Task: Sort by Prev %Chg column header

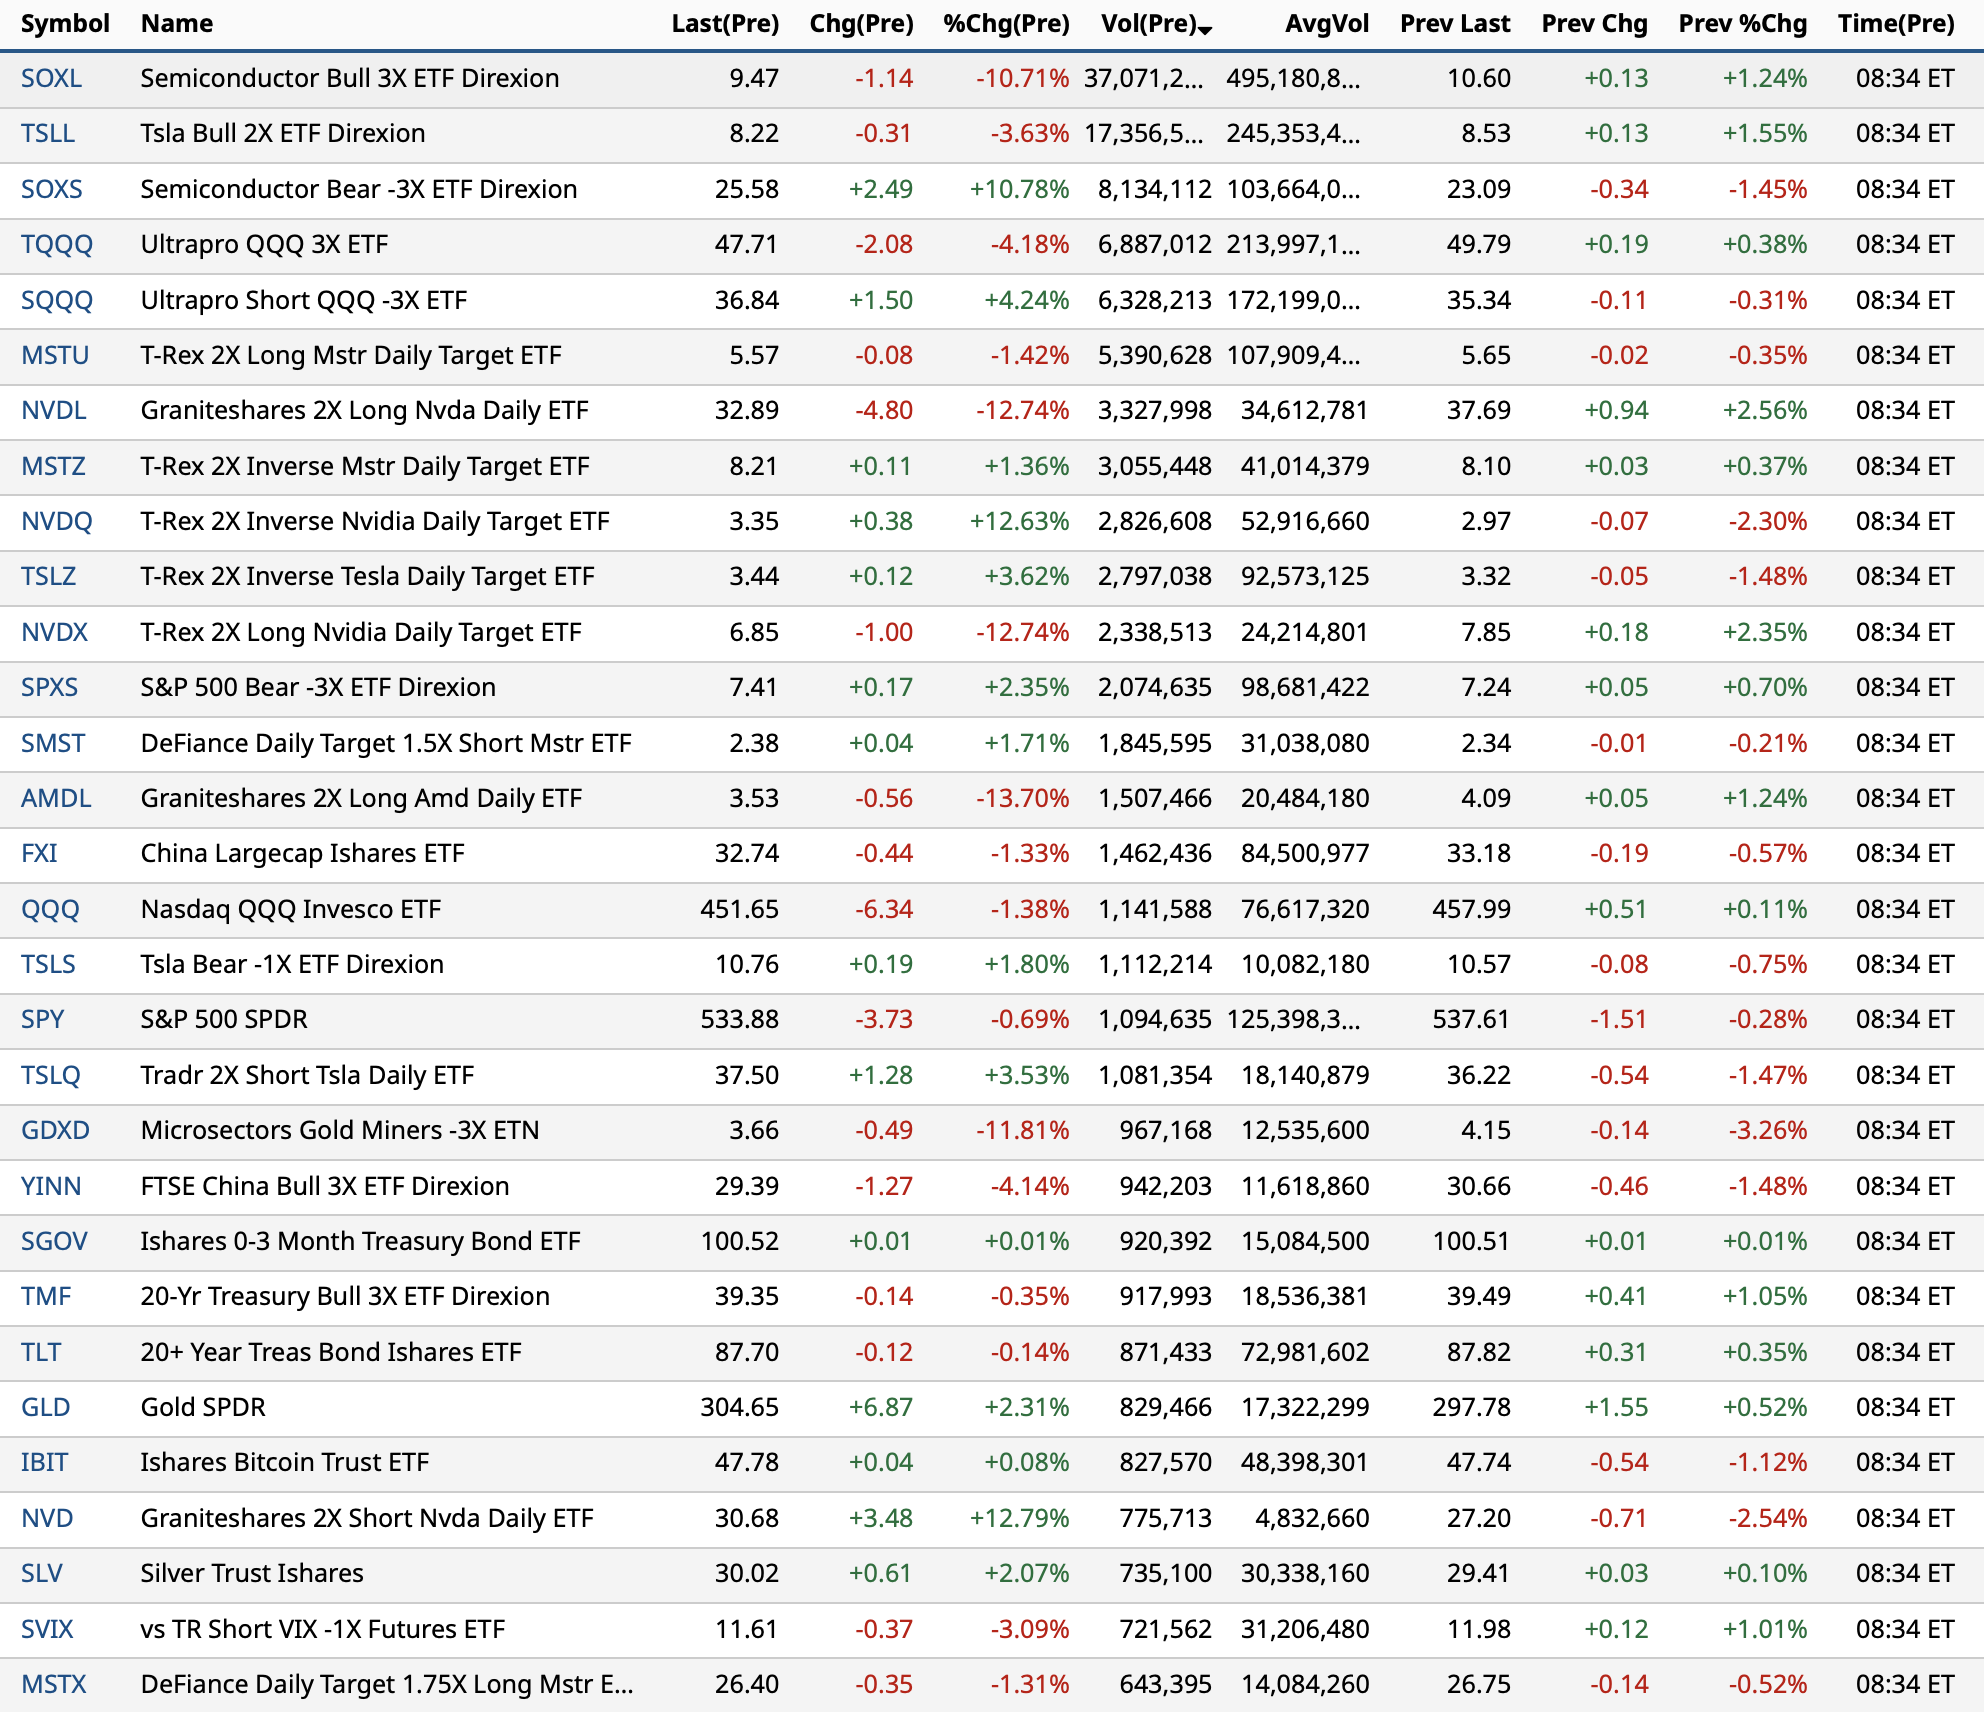Action: pos(1742,23)
